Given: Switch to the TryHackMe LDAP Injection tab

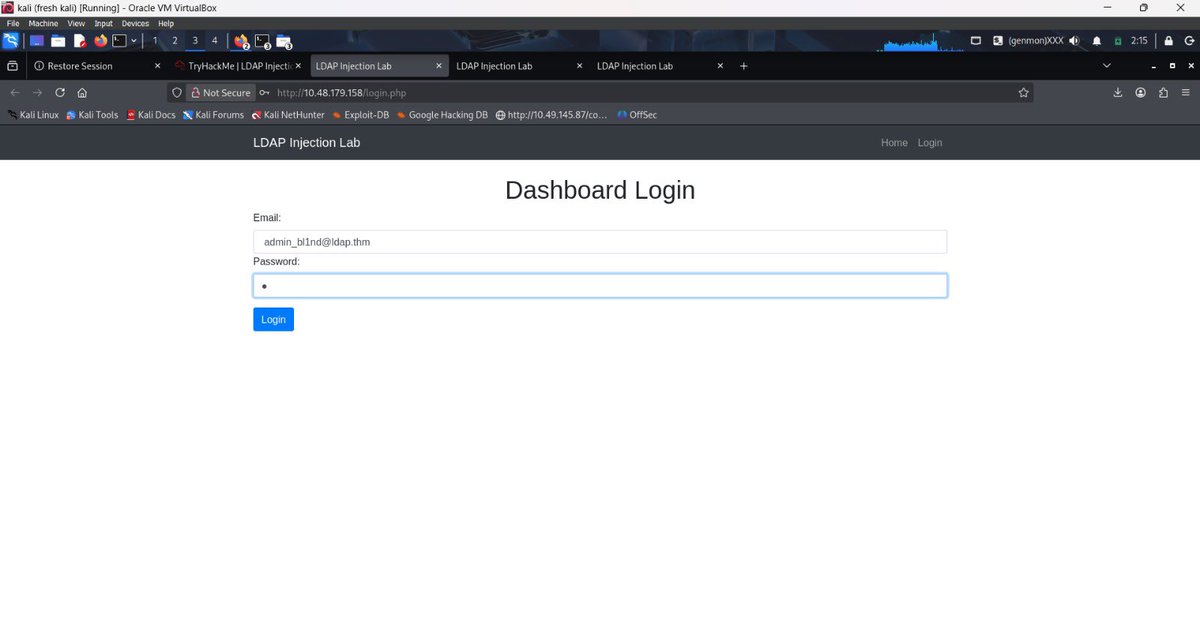Looking at the screenshot, I should [237, 66].
